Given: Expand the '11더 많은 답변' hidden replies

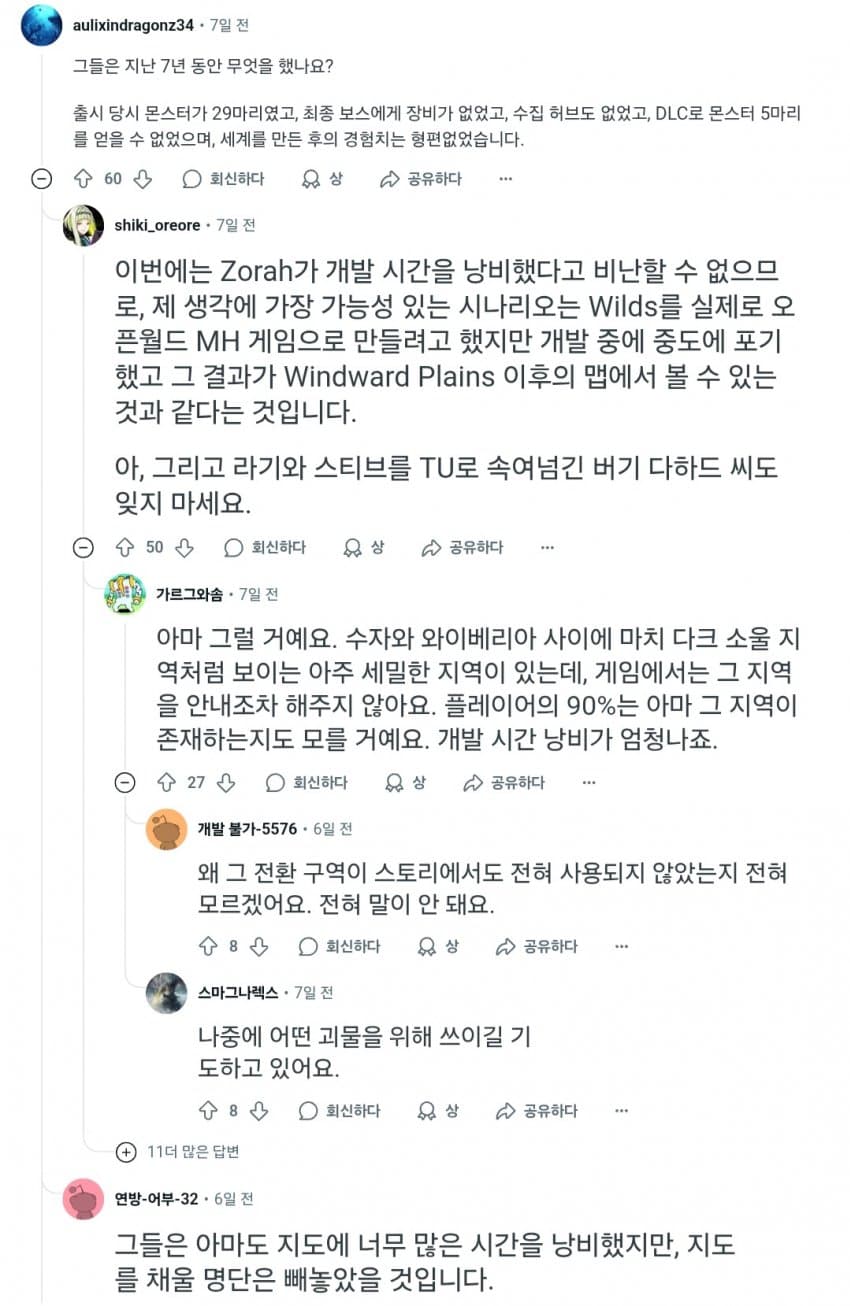Looking at the screenshot, I should click(x=127, y=1152).
